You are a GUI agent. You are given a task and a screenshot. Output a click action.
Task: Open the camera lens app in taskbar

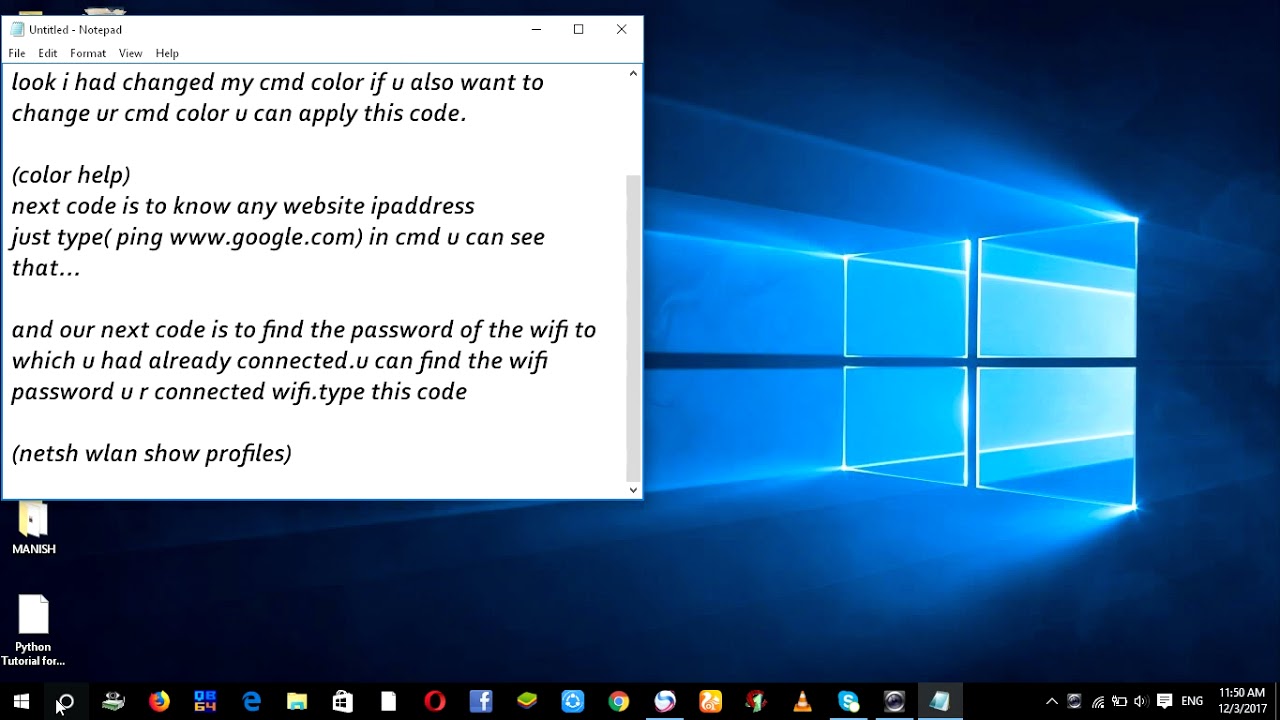(x=894, y=701)
